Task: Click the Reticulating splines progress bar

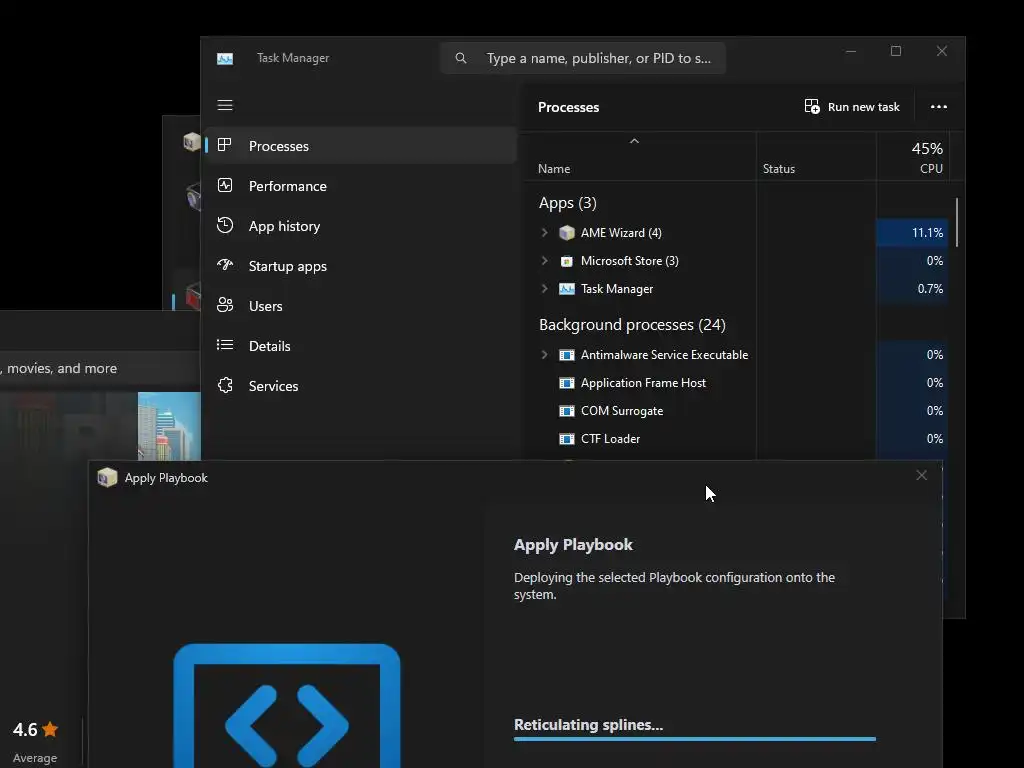Action: tap(695, 739)
